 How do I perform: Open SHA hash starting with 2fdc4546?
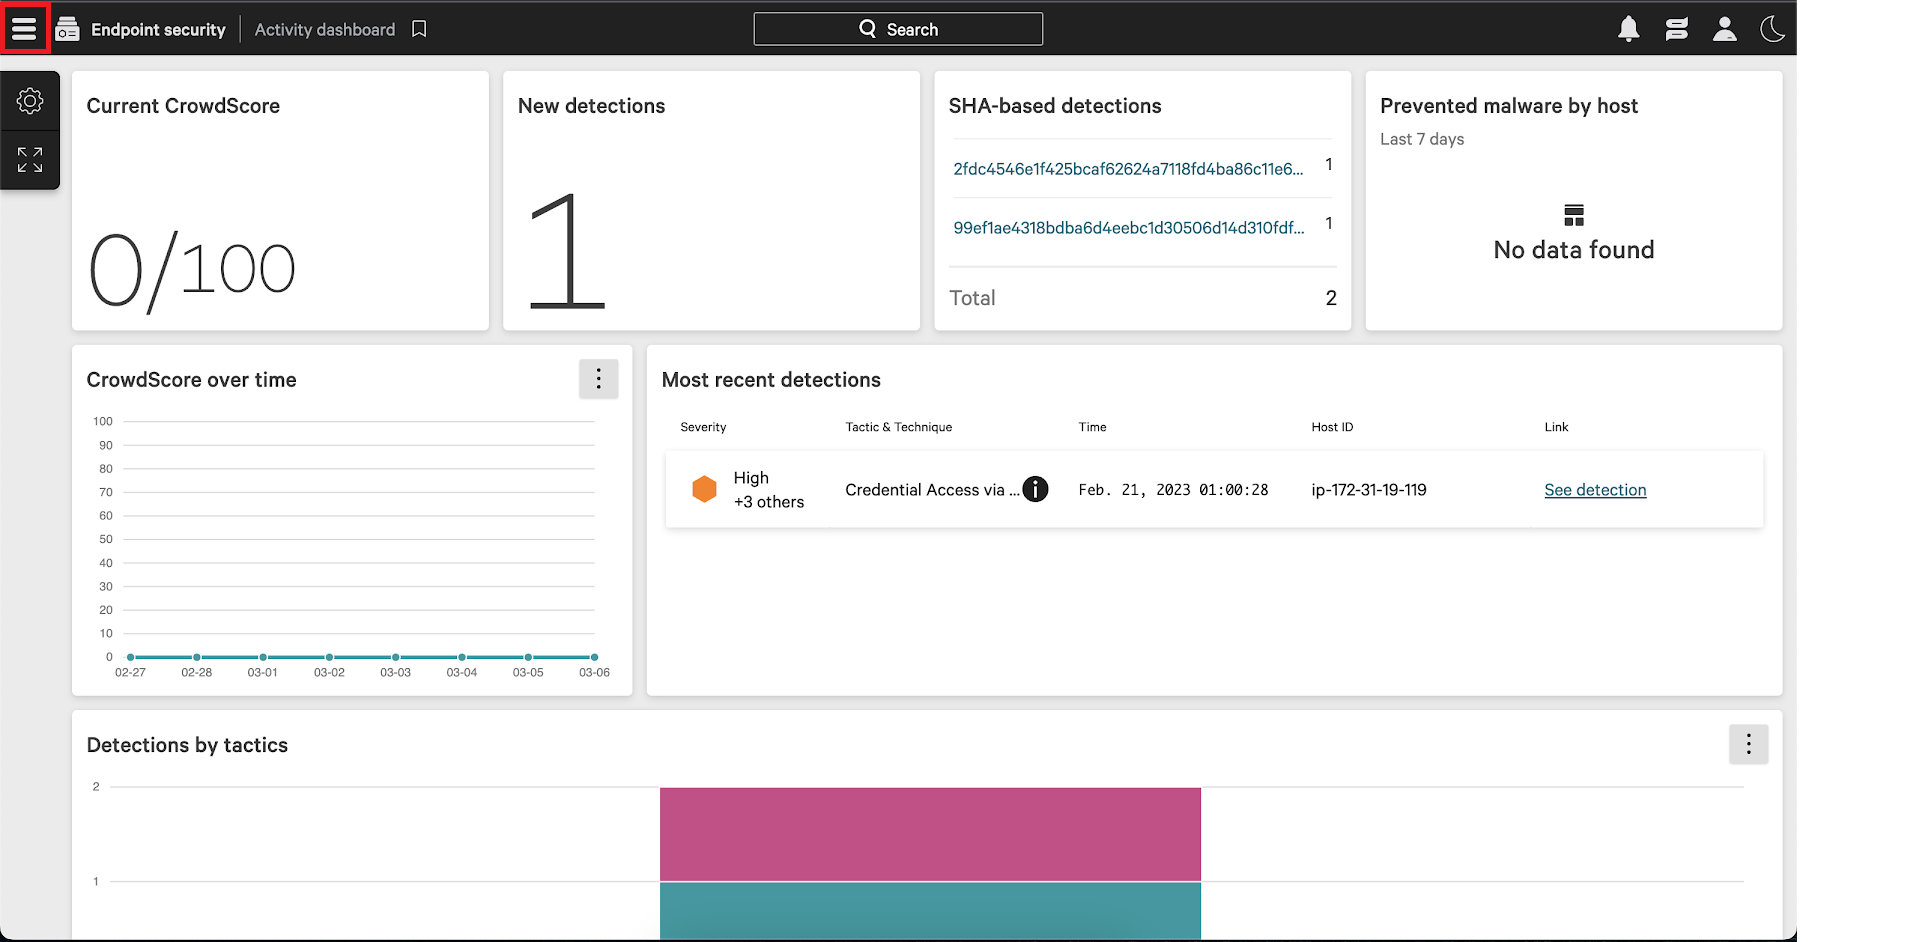(x=1127, y=169)
